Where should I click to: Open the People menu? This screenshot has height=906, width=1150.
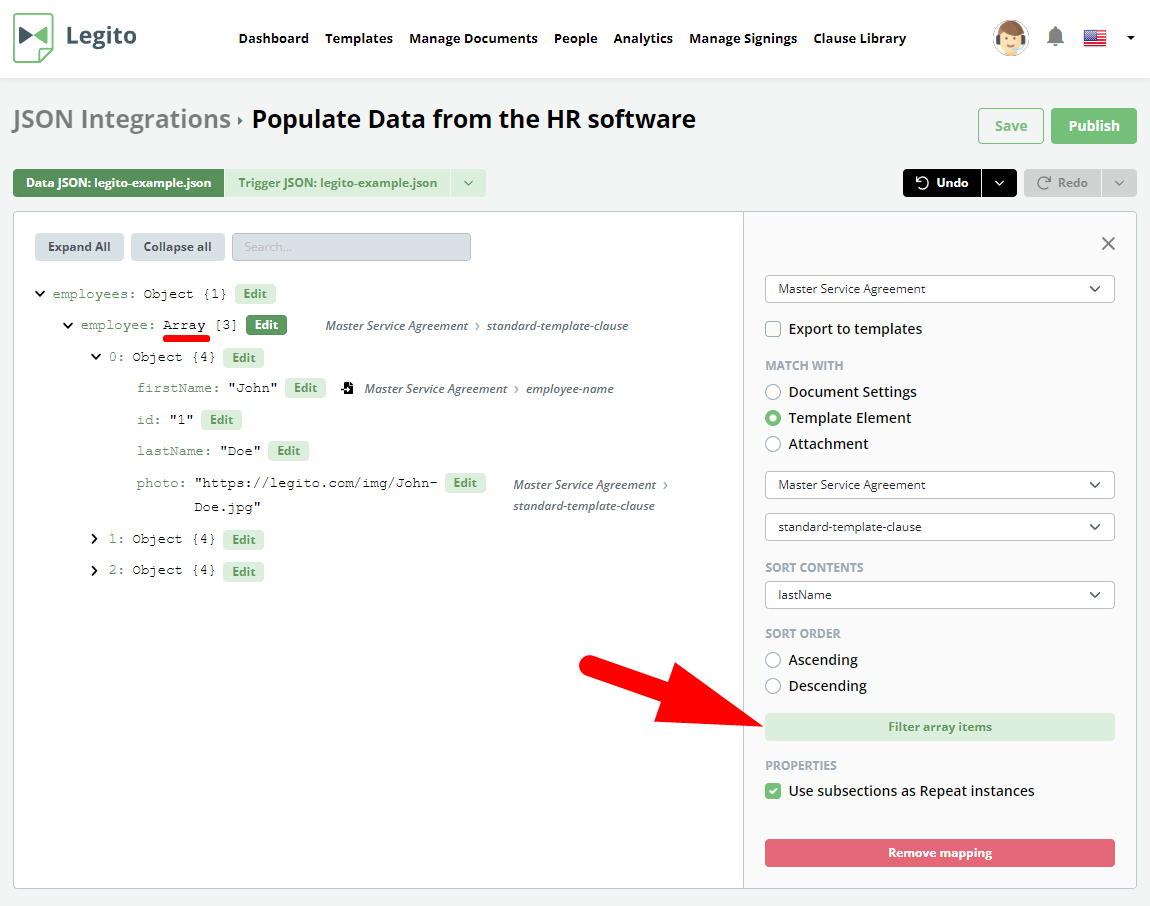pyautogui.click(x=576, y=38)
